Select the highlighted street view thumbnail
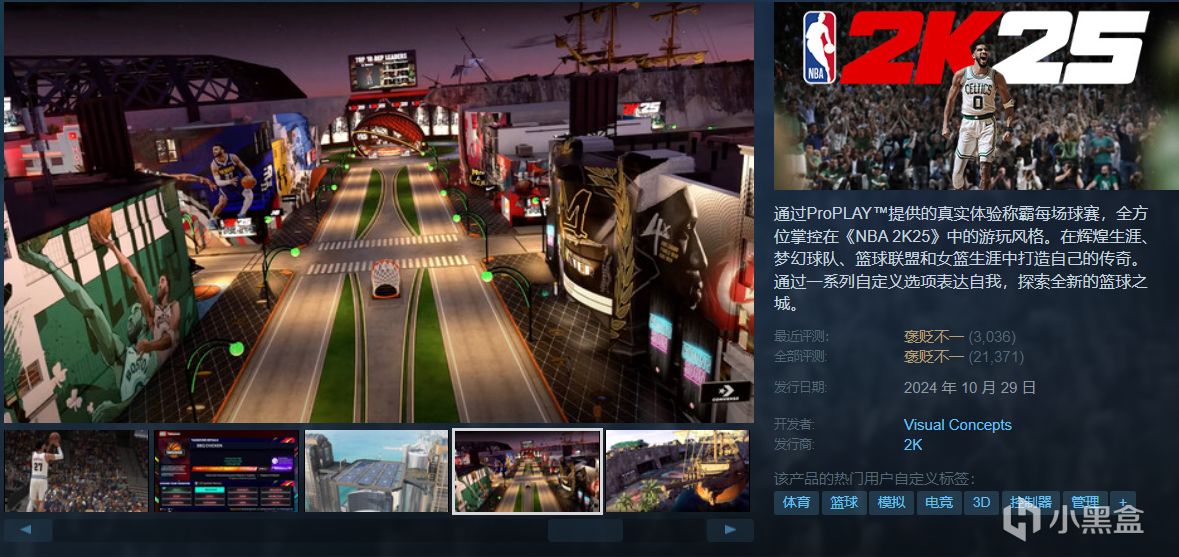The width and height of the screenshot is (1179, 557). click(x=527, y=471)
